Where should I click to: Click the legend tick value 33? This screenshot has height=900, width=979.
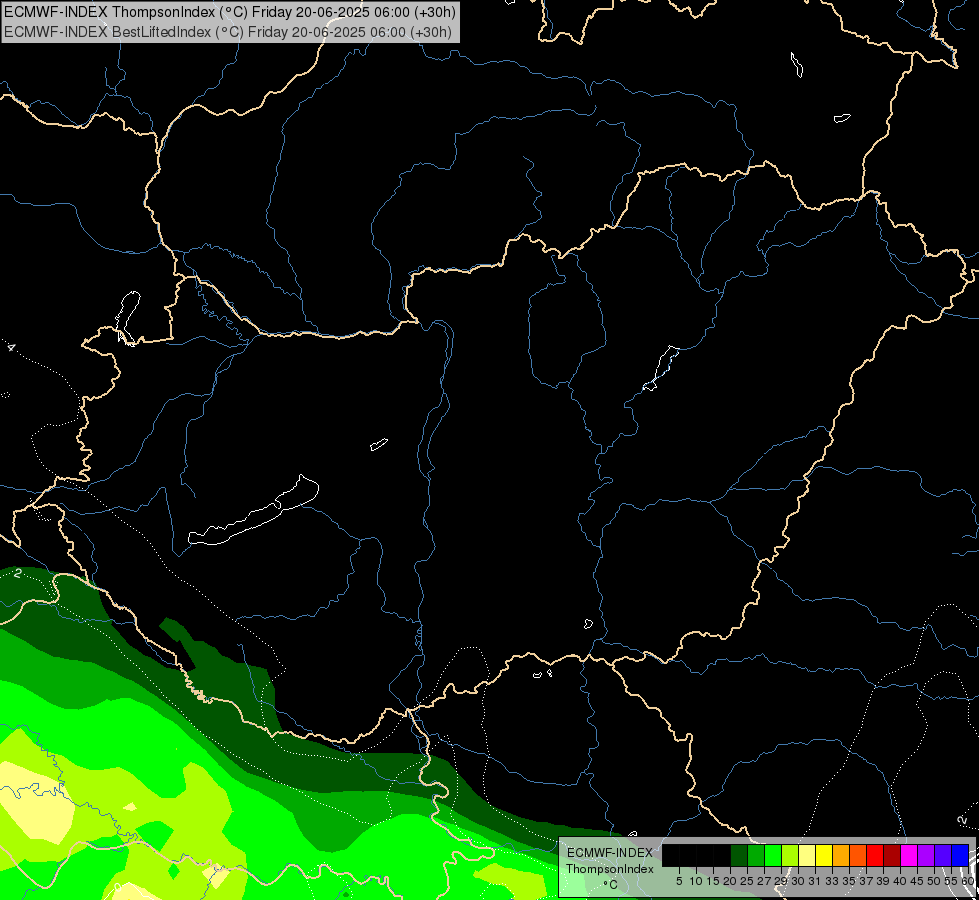click(x=832, y=881)
